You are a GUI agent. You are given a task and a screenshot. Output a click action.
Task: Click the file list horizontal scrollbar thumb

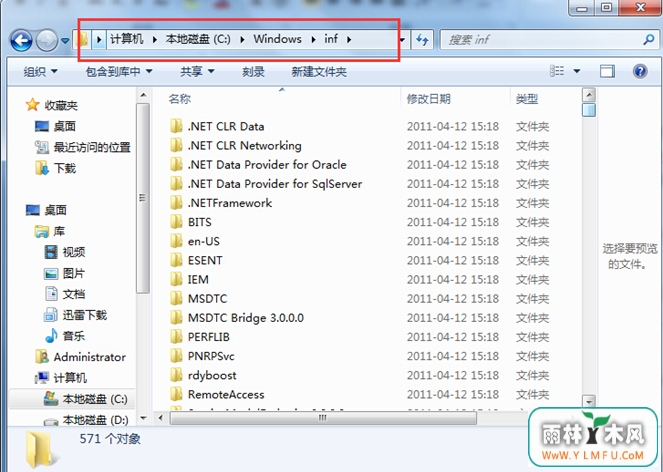coord(323,418)
